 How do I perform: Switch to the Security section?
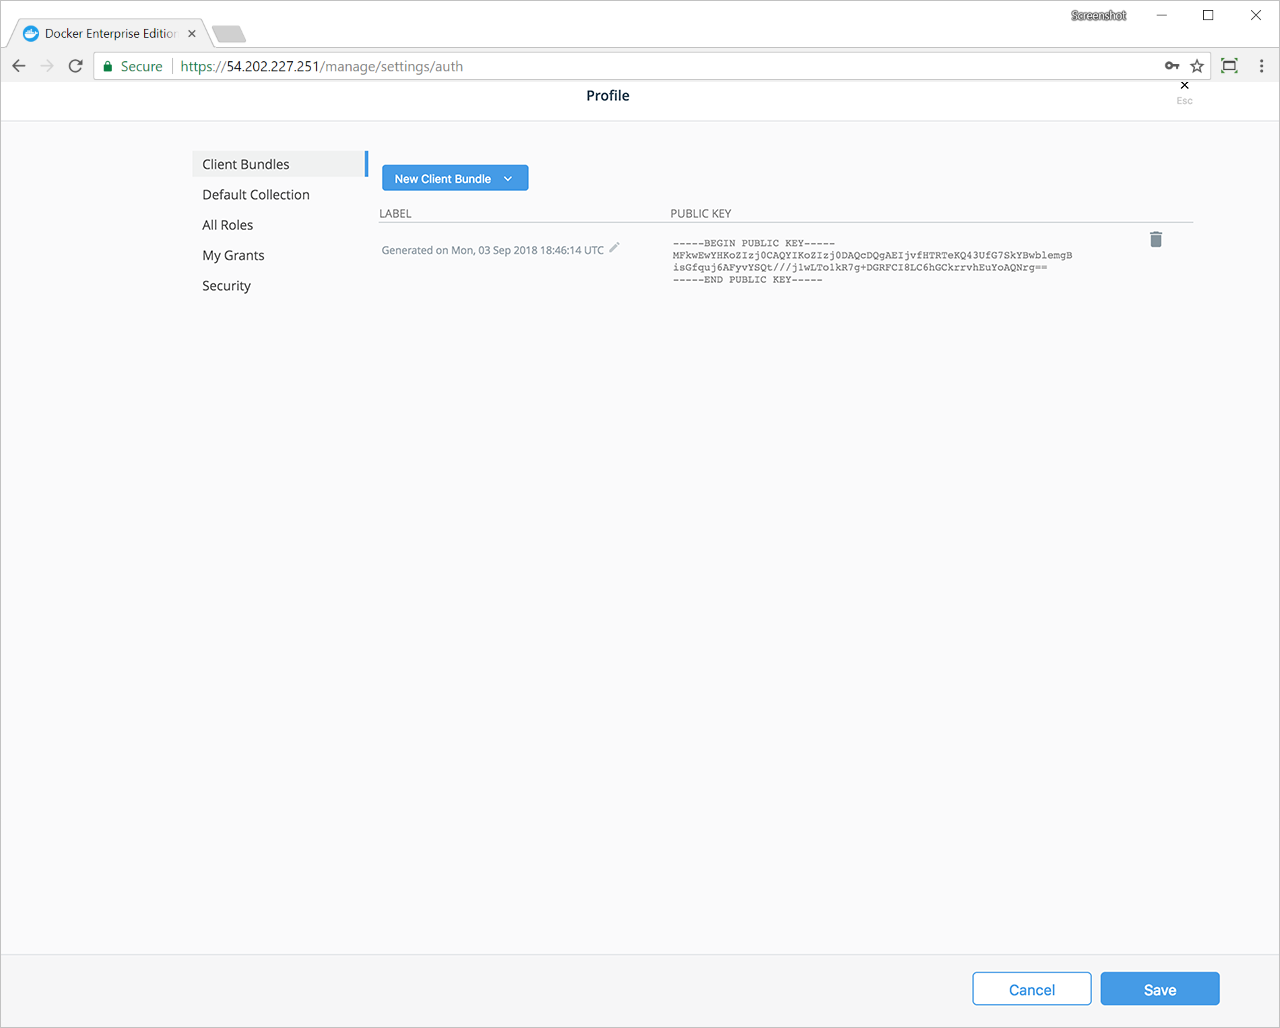(x=226, y=285)
